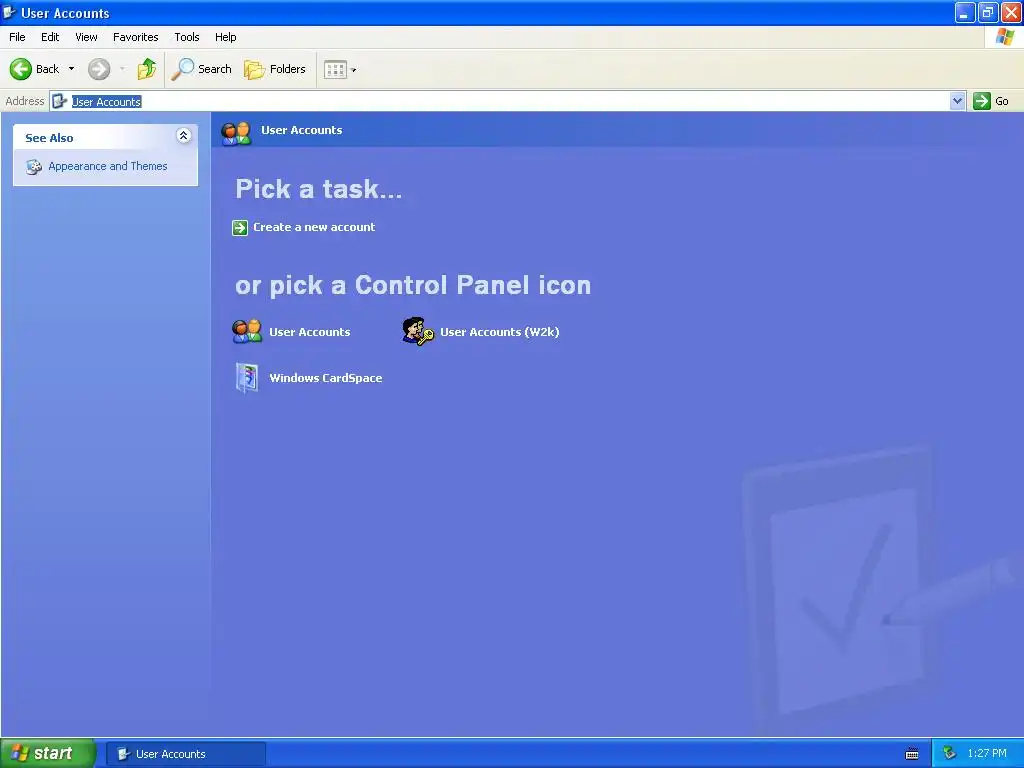Viewport: 1024px width, 768px height.
Task: Click the Views grid toolbar icon
Action: (x=335, y=70)
